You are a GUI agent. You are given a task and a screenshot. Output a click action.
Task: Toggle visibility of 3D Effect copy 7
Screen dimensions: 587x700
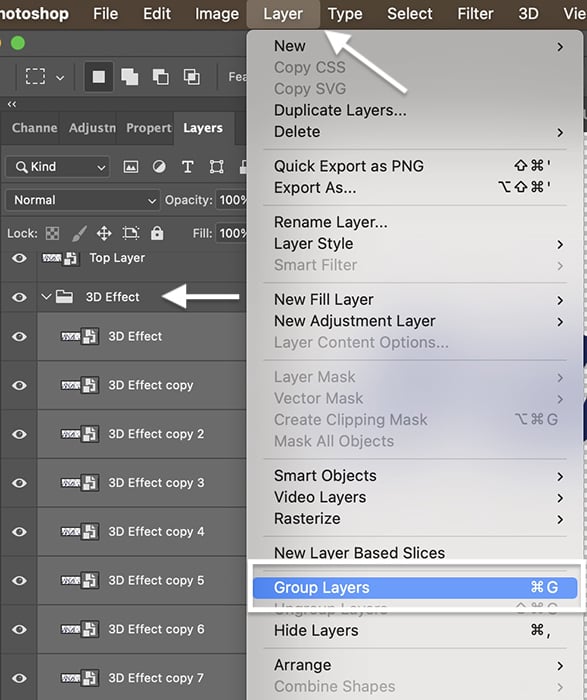(x=19, y=678)
